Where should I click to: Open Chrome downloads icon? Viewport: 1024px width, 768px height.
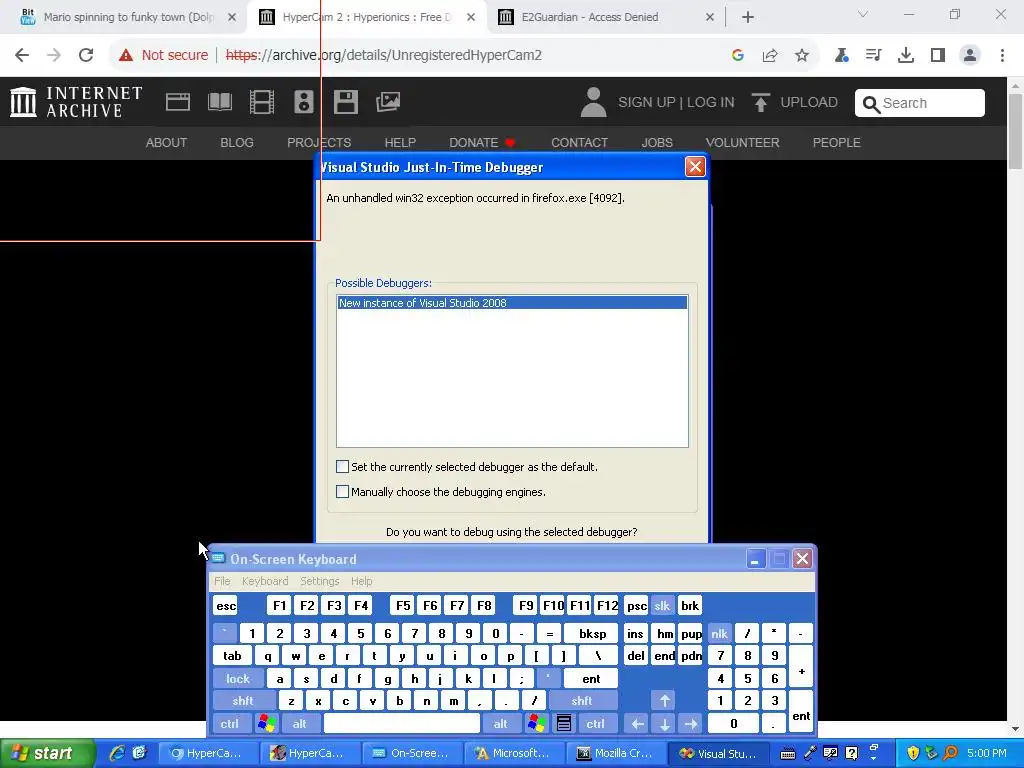click(x=905, y=55)
